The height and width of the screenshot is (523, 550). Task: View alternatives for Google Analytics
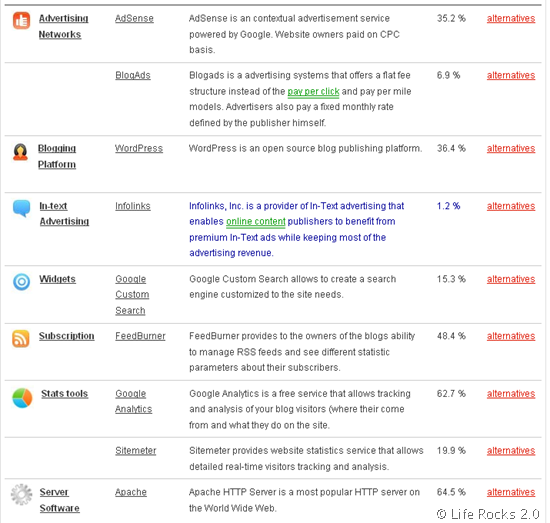[x=511, y=394]
